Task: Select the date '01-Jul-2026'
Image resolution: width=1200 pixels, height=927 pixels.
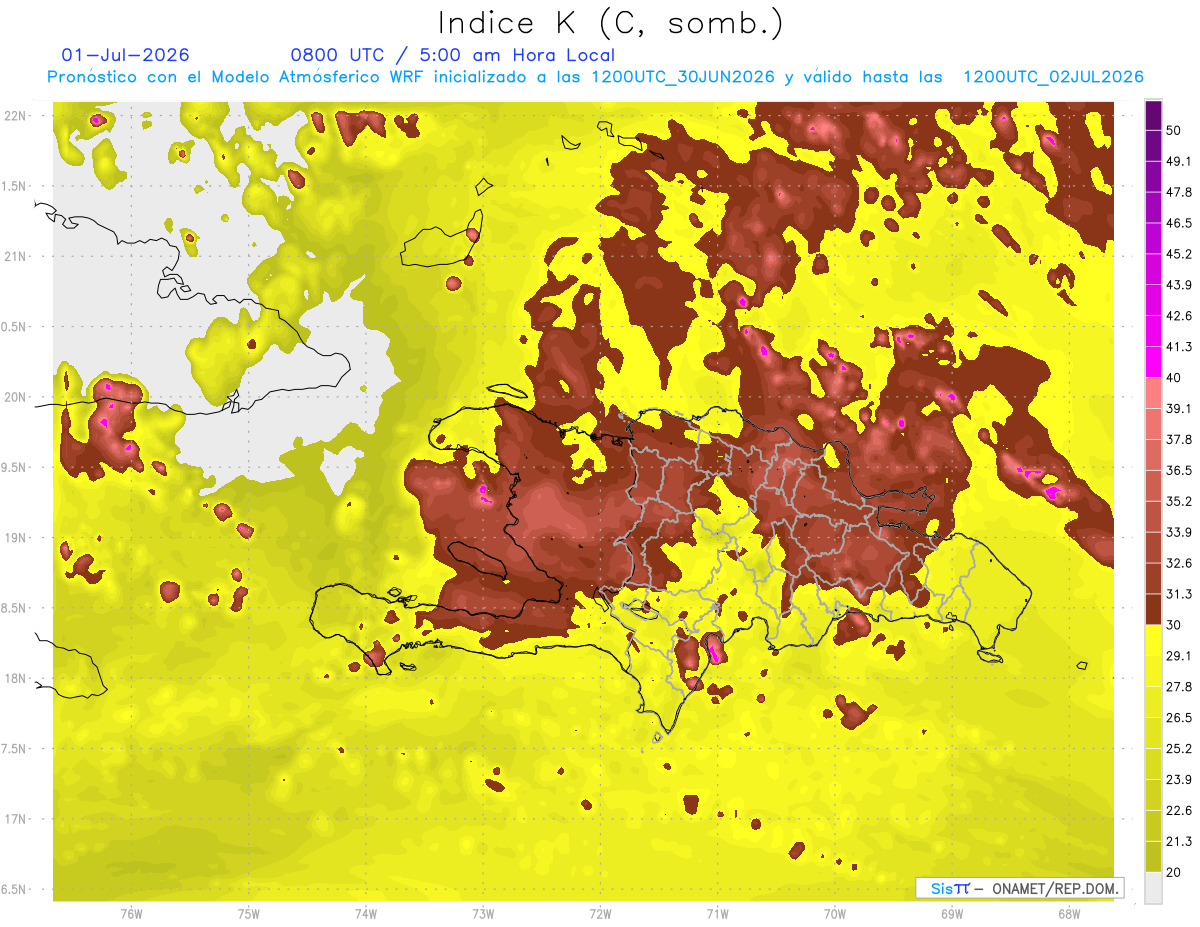Action: point(125,55)
